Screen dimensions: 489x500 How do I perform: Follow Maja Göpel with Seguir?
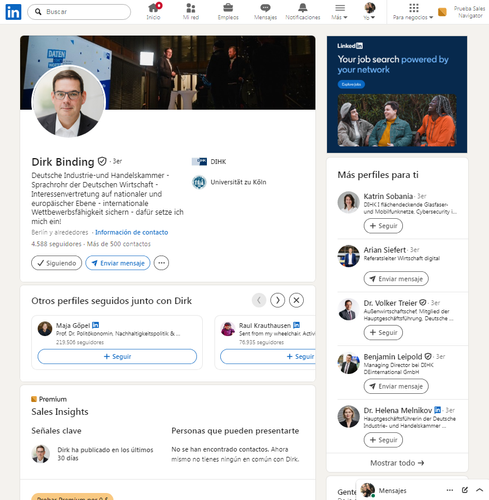tap(117, 356)
